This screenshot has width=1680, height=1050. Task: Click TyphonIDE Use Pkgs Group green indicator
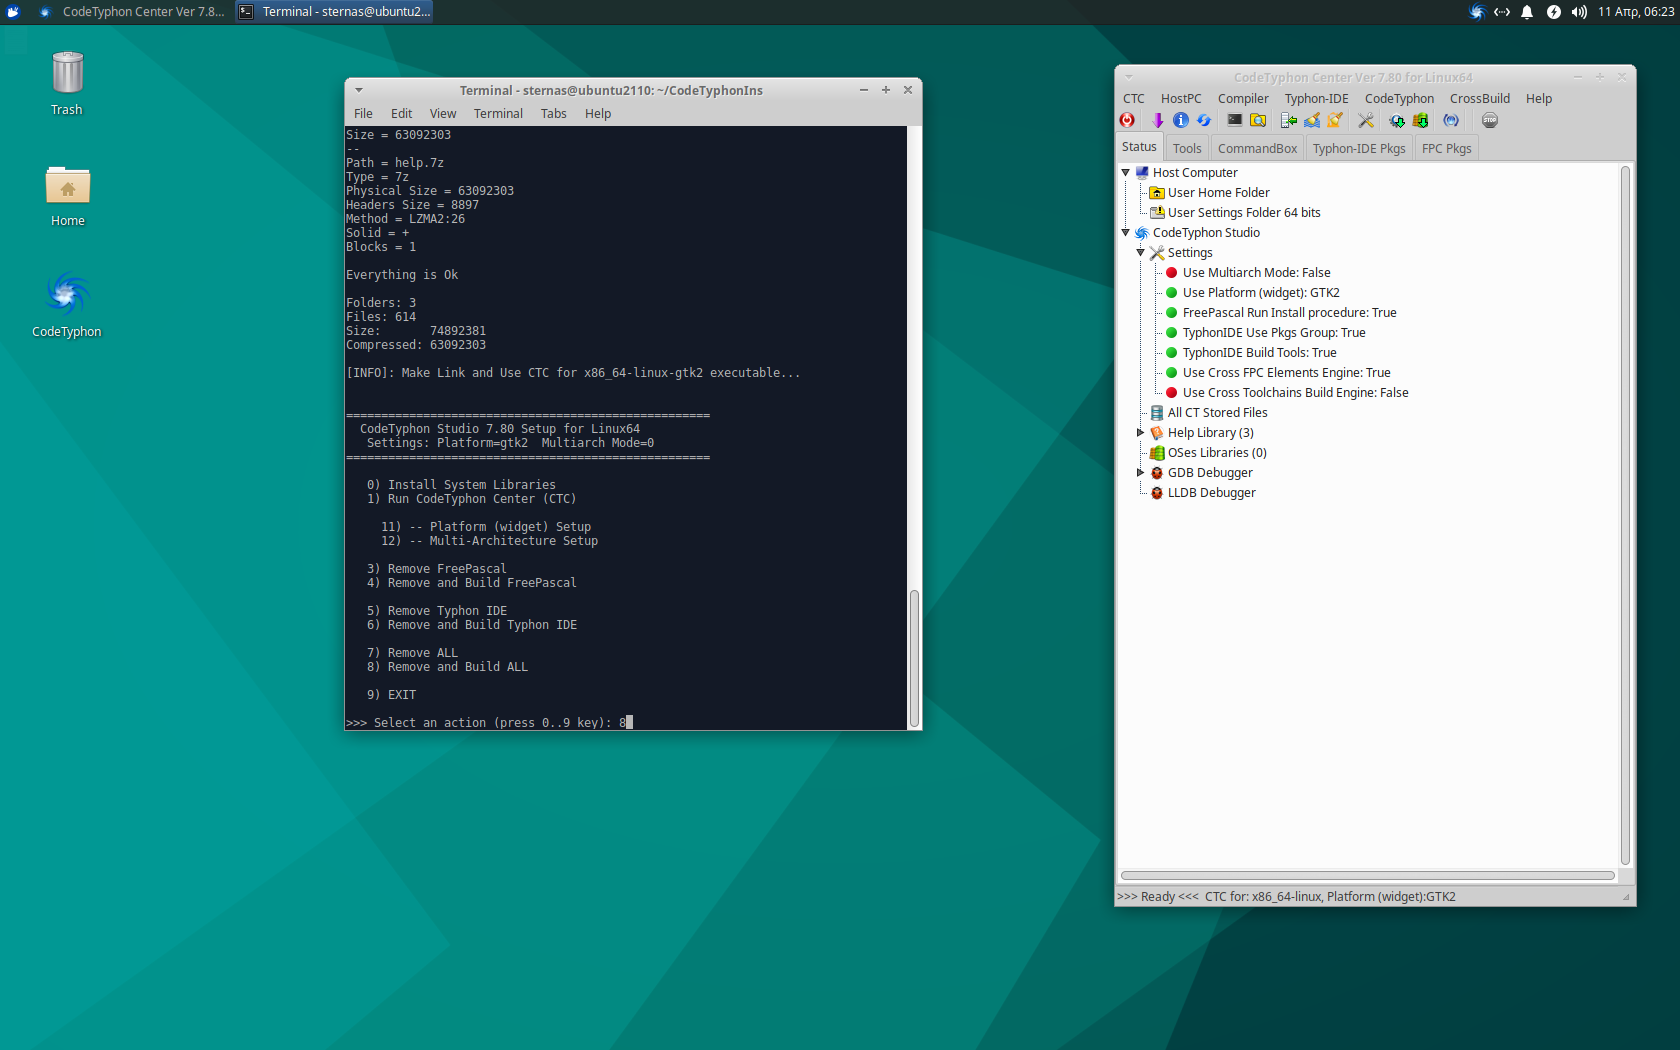click(1172, 333)
